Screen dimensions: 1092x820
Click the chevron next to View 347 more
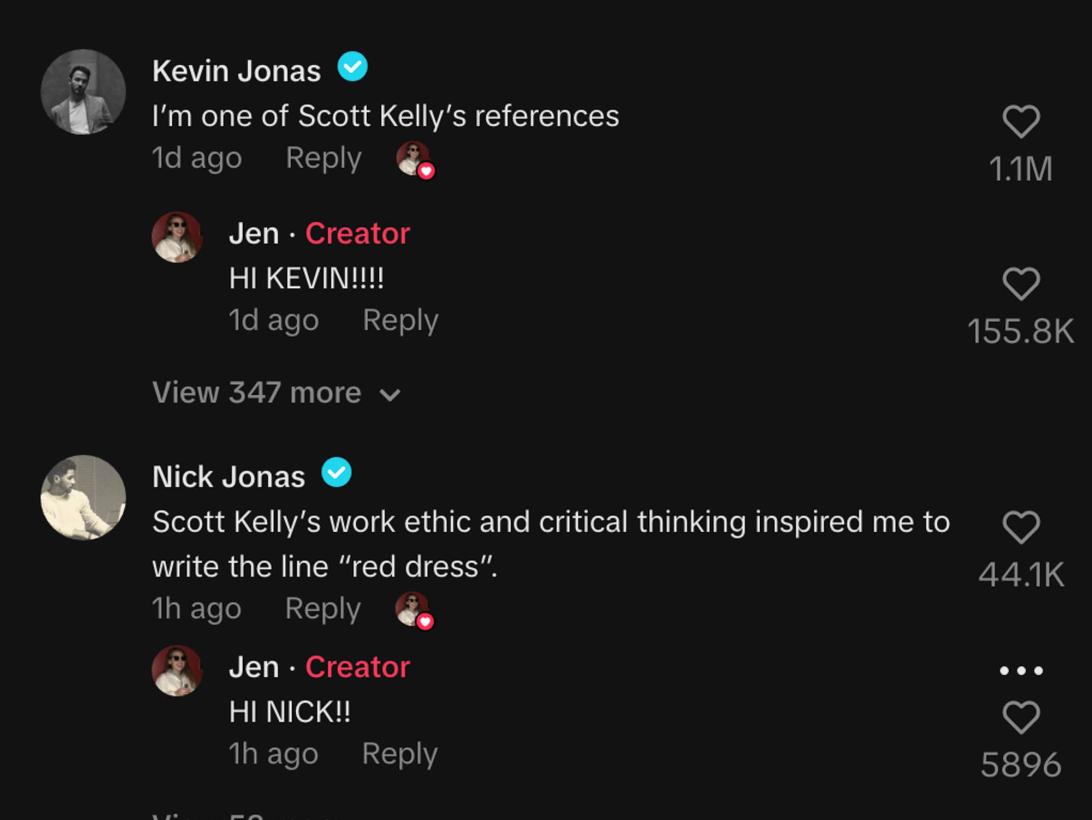[390, 395]
